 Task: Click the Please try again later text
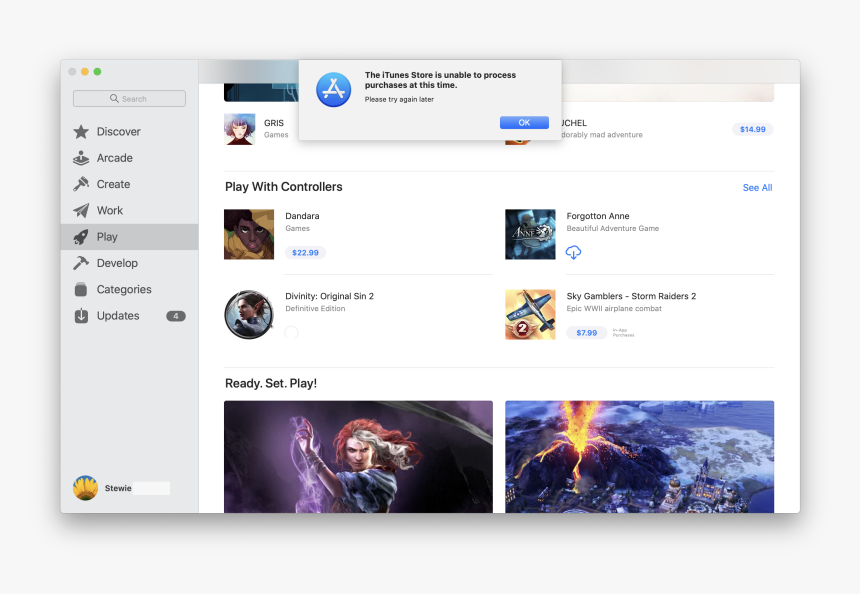point(399,99)
